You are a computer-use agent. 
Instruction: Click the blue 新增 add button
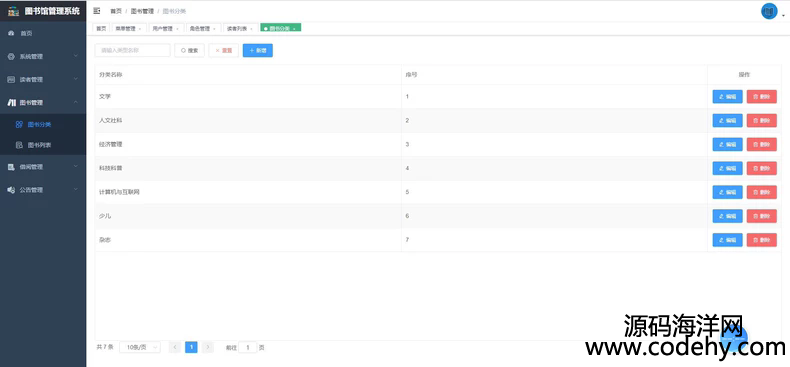click(x=257, y=50)
